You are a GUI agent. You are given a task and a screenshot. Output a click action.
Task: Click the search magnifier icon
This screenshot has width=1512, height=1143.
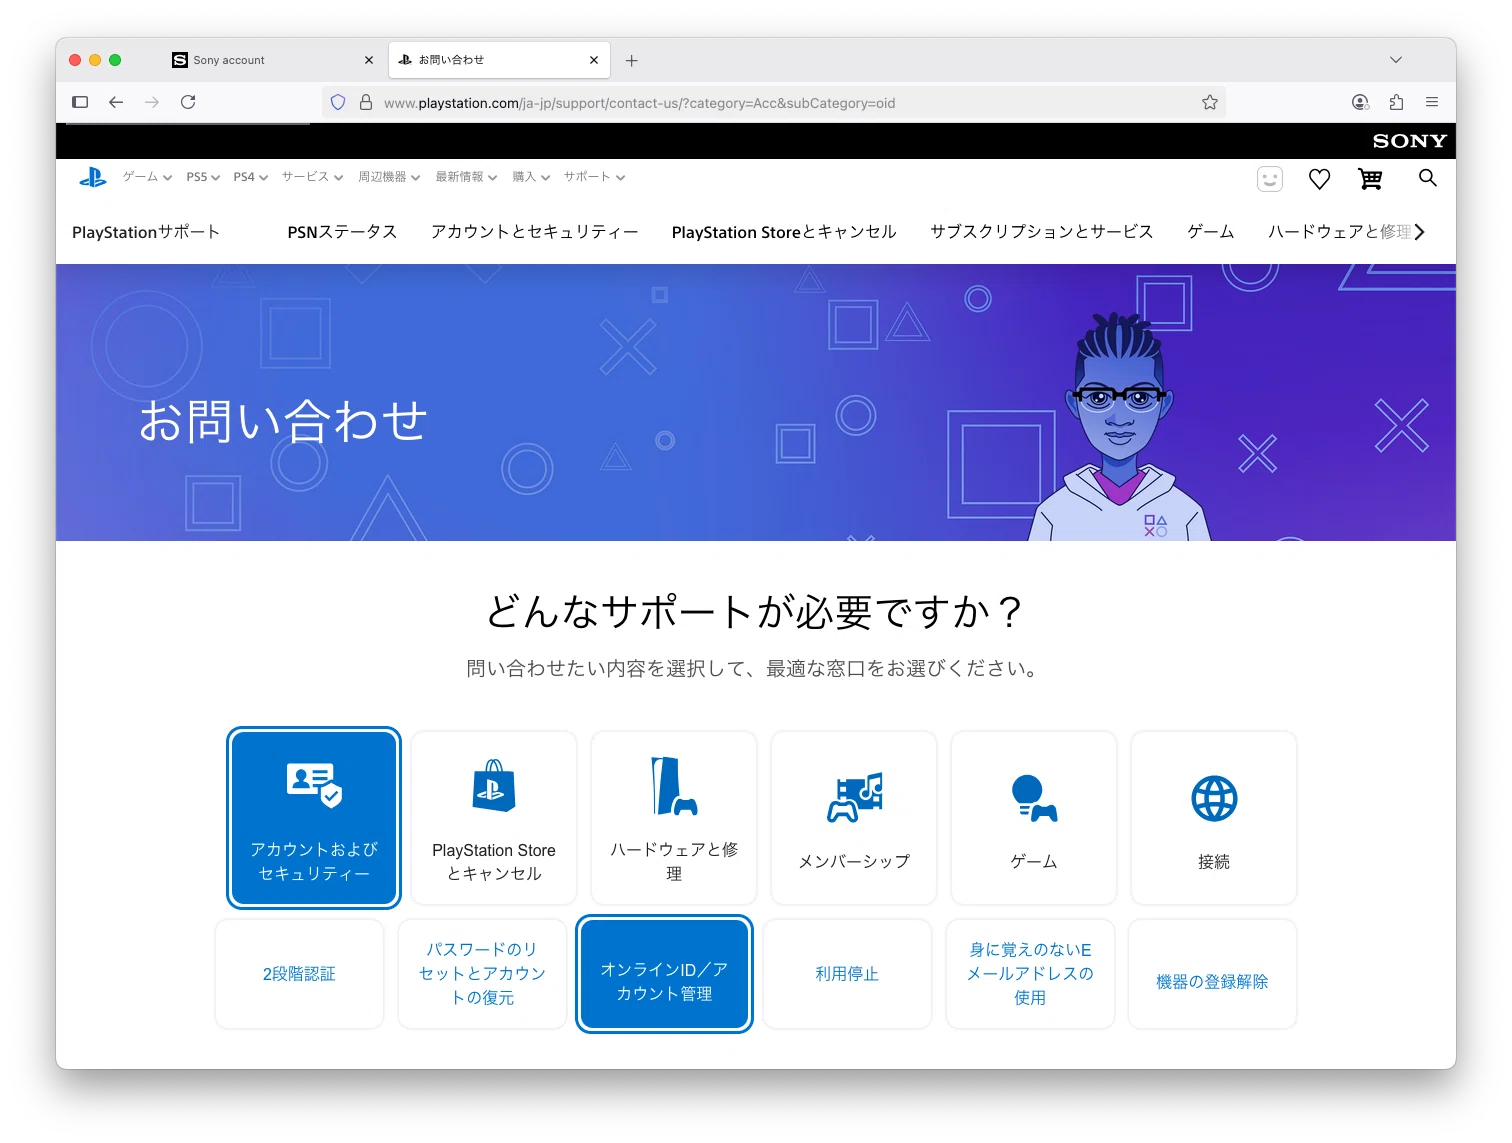pyautogui.click(x=1428, y=178)
